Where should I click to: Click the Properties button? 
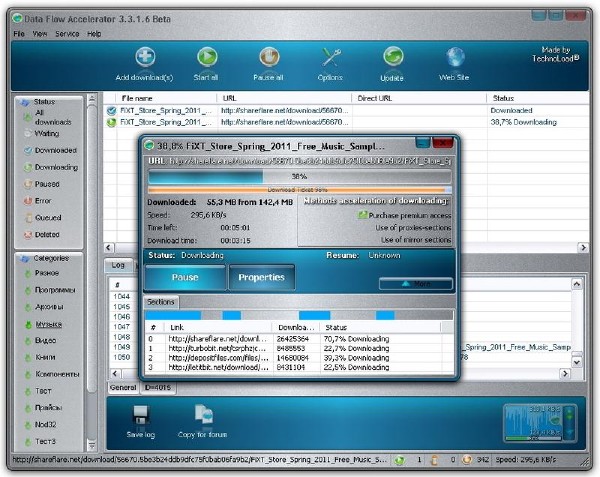pyautogui.click(x=262, y=277)
